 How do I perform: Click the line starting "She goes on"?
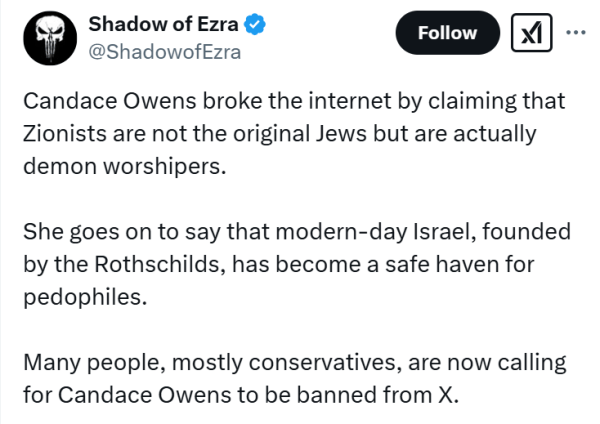coord(297,232)
